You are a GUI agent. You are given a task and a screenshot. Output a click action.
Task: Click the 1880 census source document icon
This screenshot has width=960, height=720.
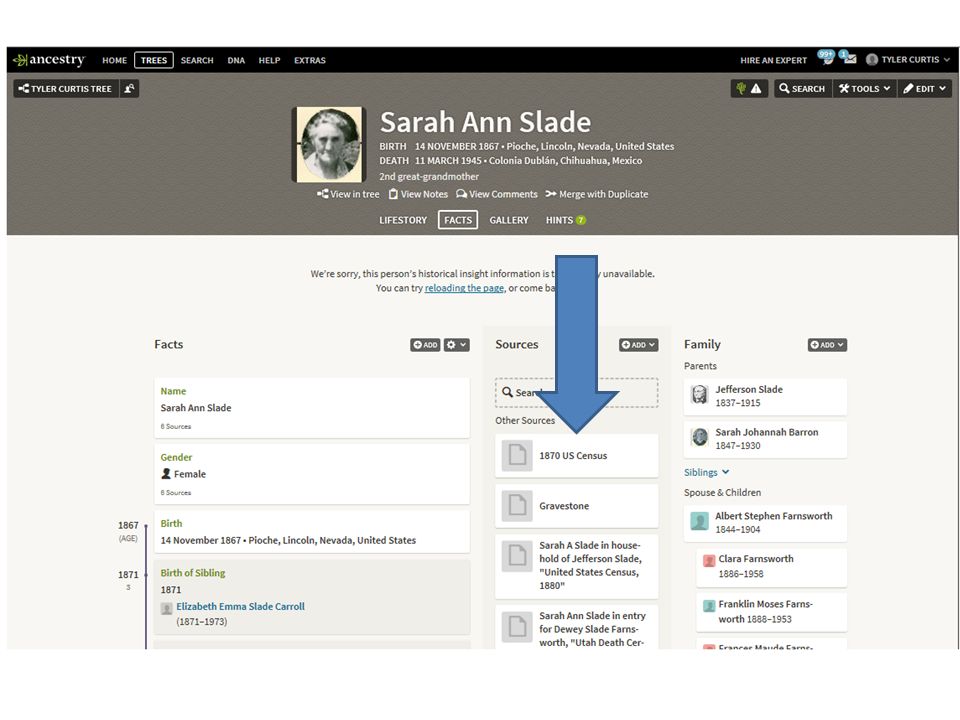[x=517, y=557]
